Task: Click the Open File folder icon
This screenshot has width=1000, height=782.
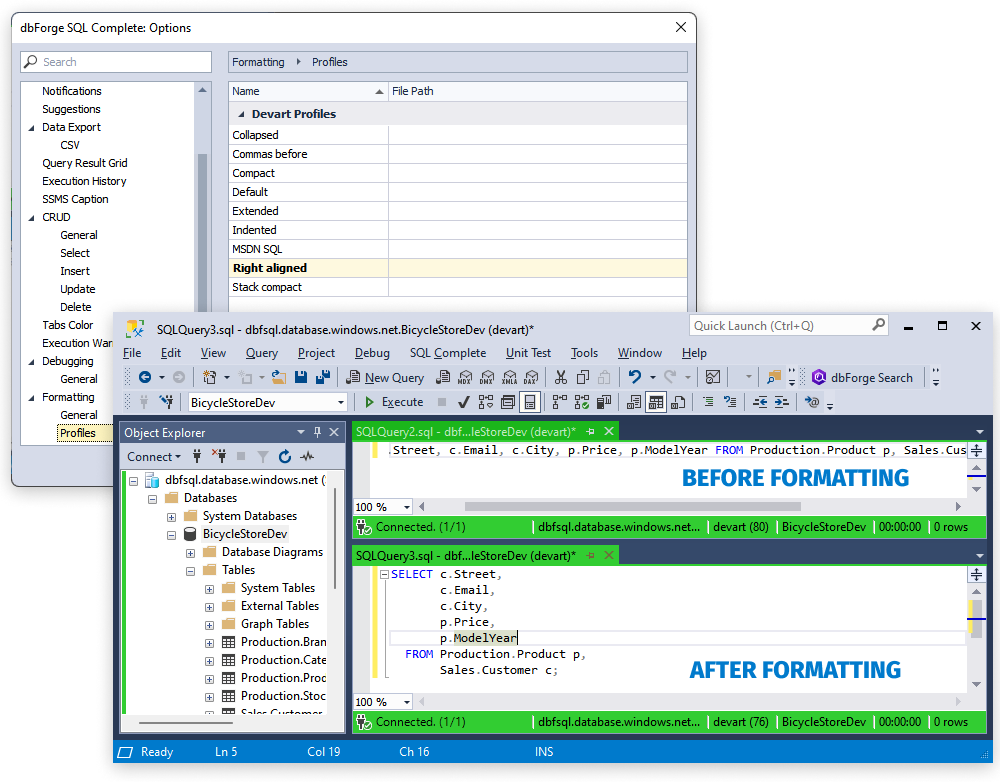Action: pos(279,378)
